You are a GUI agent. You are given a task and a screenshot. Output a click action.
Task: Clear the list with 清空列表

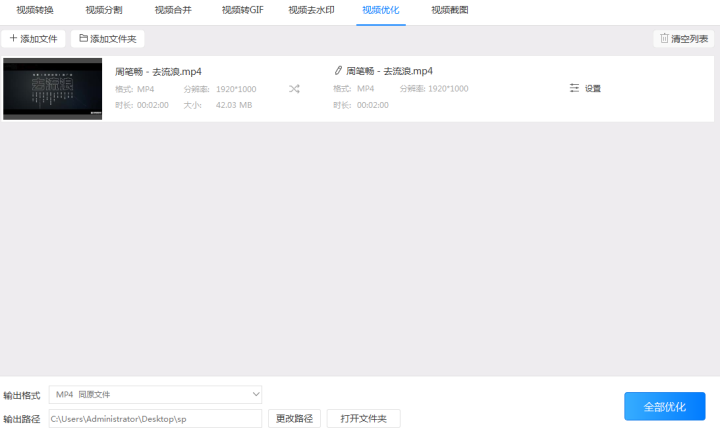coord(684,39)
